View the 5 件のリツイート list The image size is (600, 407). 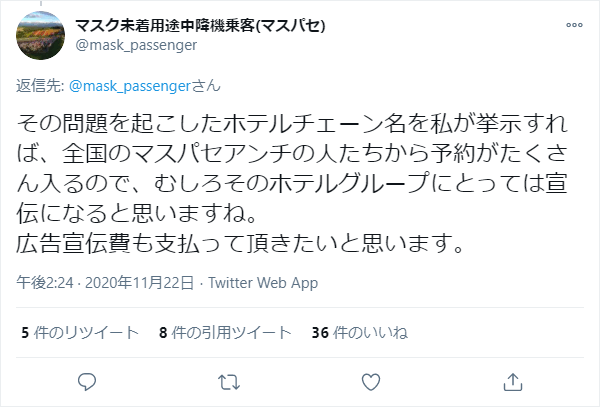(x=80, y=332)
